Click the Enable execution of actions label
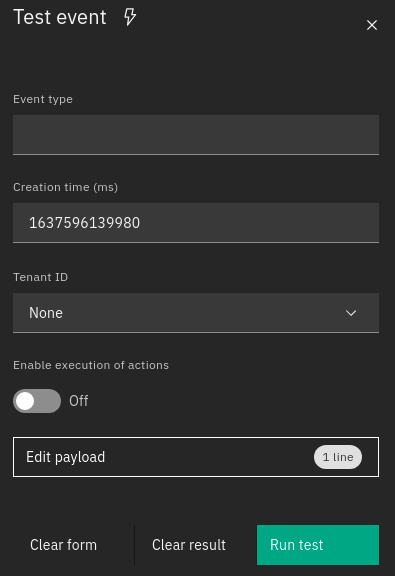 tap(91, 365)
